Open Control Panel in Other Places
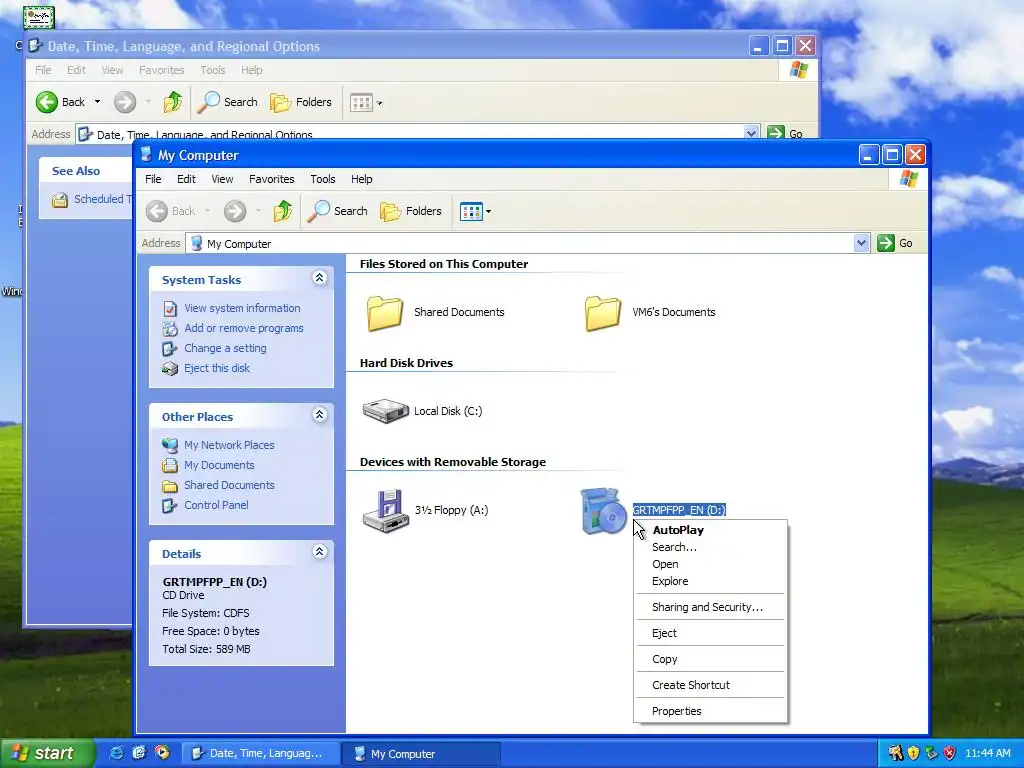 216,505
